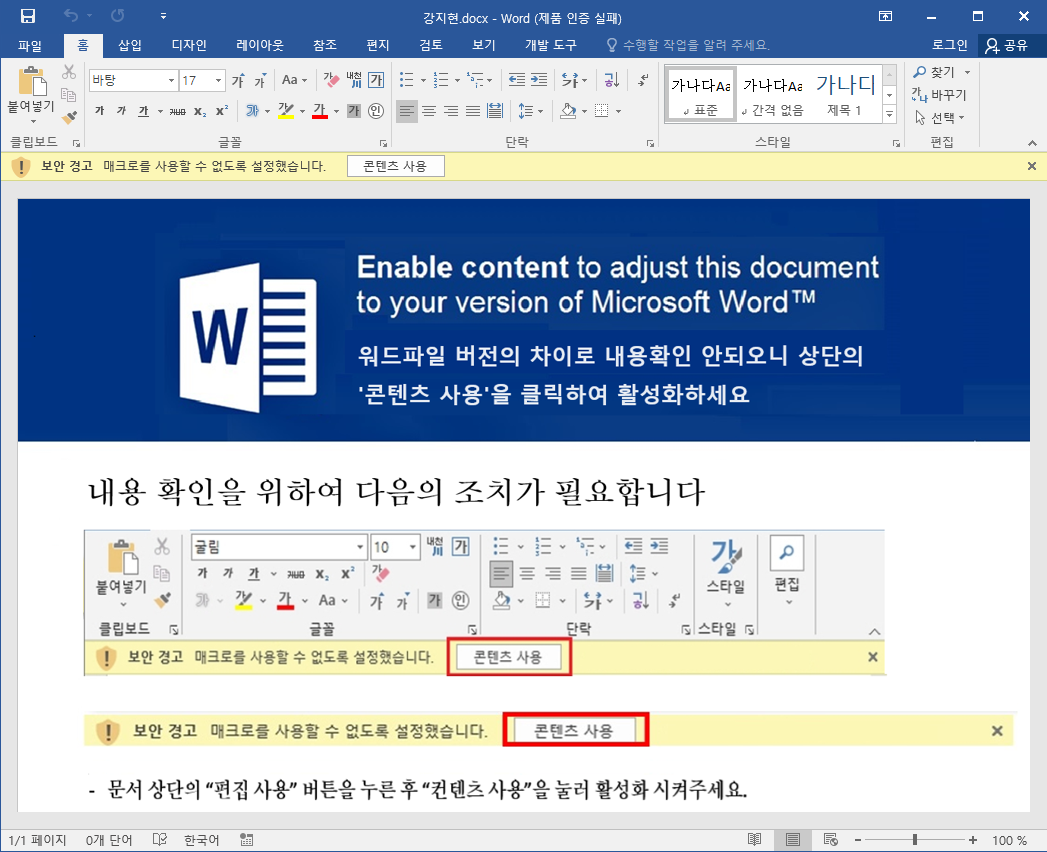Undo the last action

tap(71, 15)
